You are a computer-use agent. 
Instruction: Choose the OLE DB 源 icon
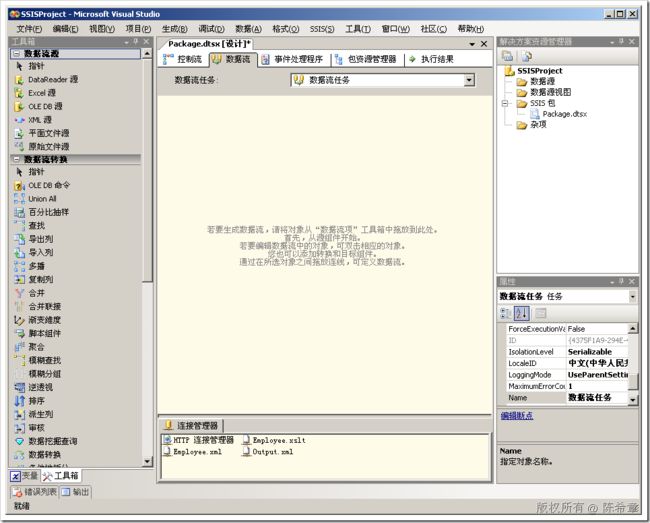[x=19, y=107]
